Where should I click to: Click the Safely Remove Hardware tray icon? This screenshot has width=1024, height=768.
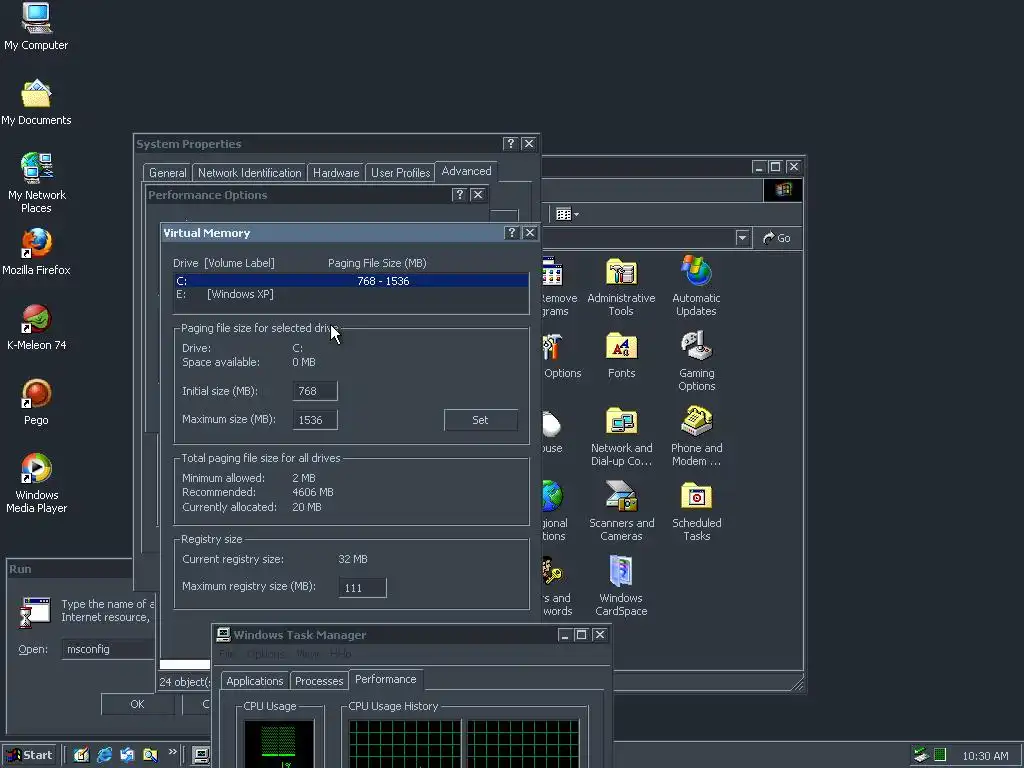click(921, 755)
